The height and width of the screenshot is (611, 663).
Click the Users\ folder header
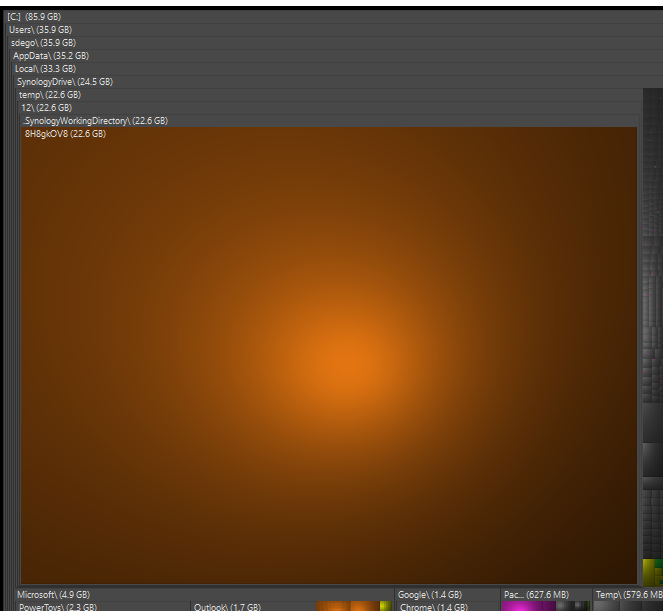(x=40, y=30)
